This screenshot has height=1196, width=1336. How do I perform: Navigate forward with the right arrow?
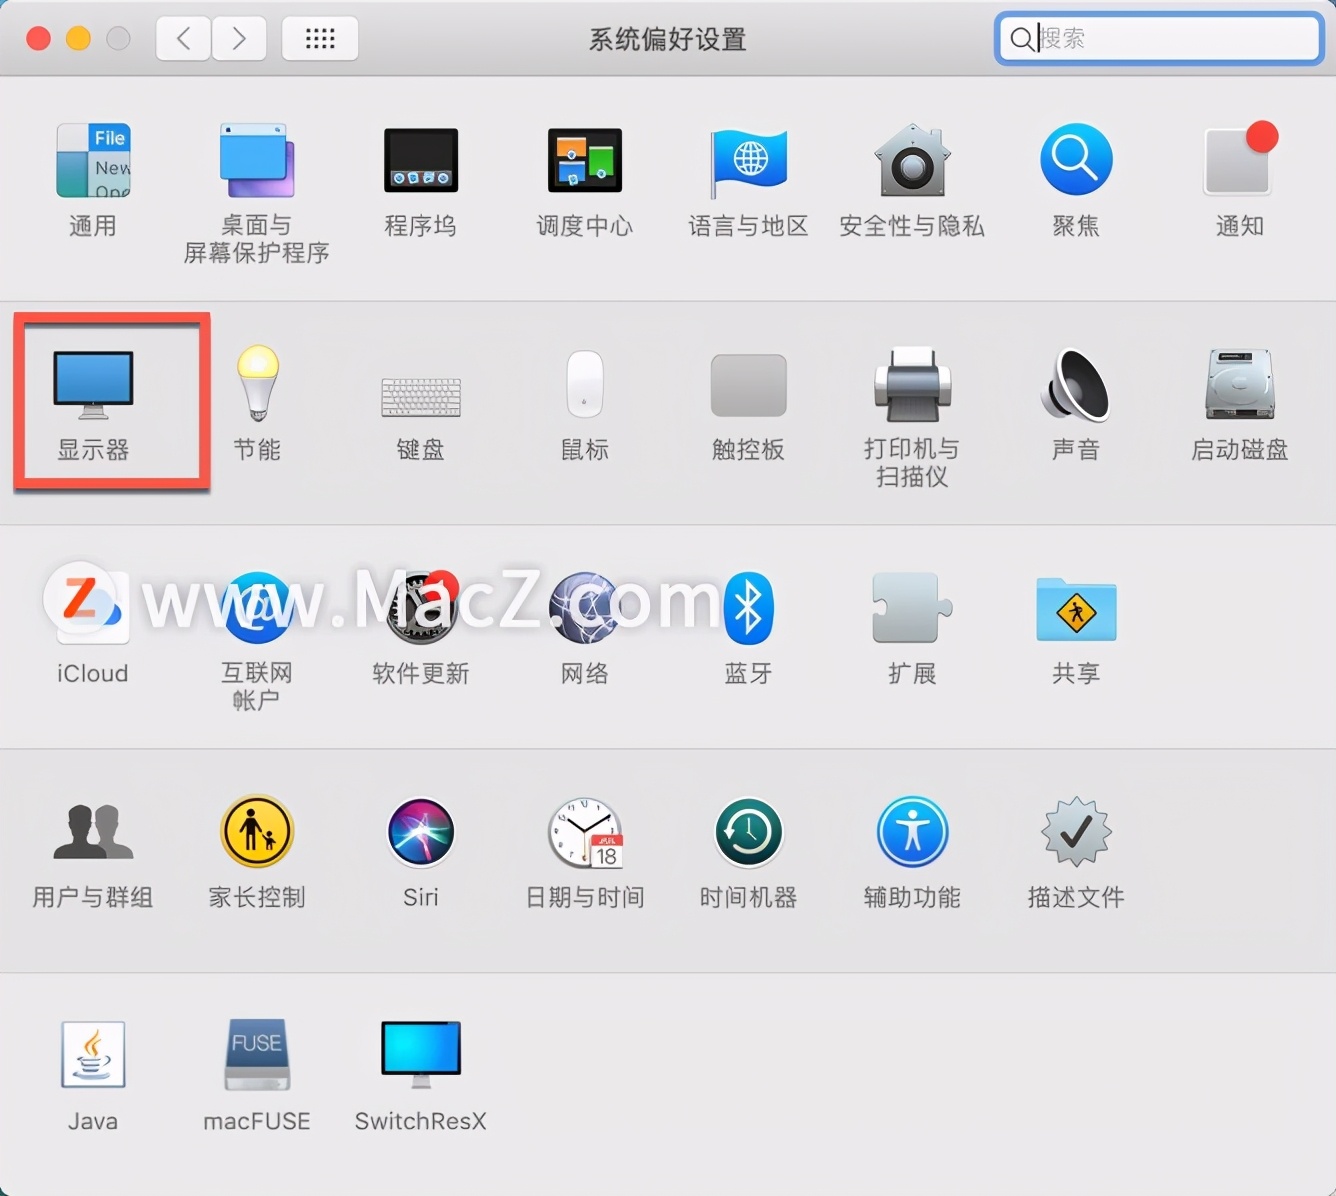[x=239, y=38]
